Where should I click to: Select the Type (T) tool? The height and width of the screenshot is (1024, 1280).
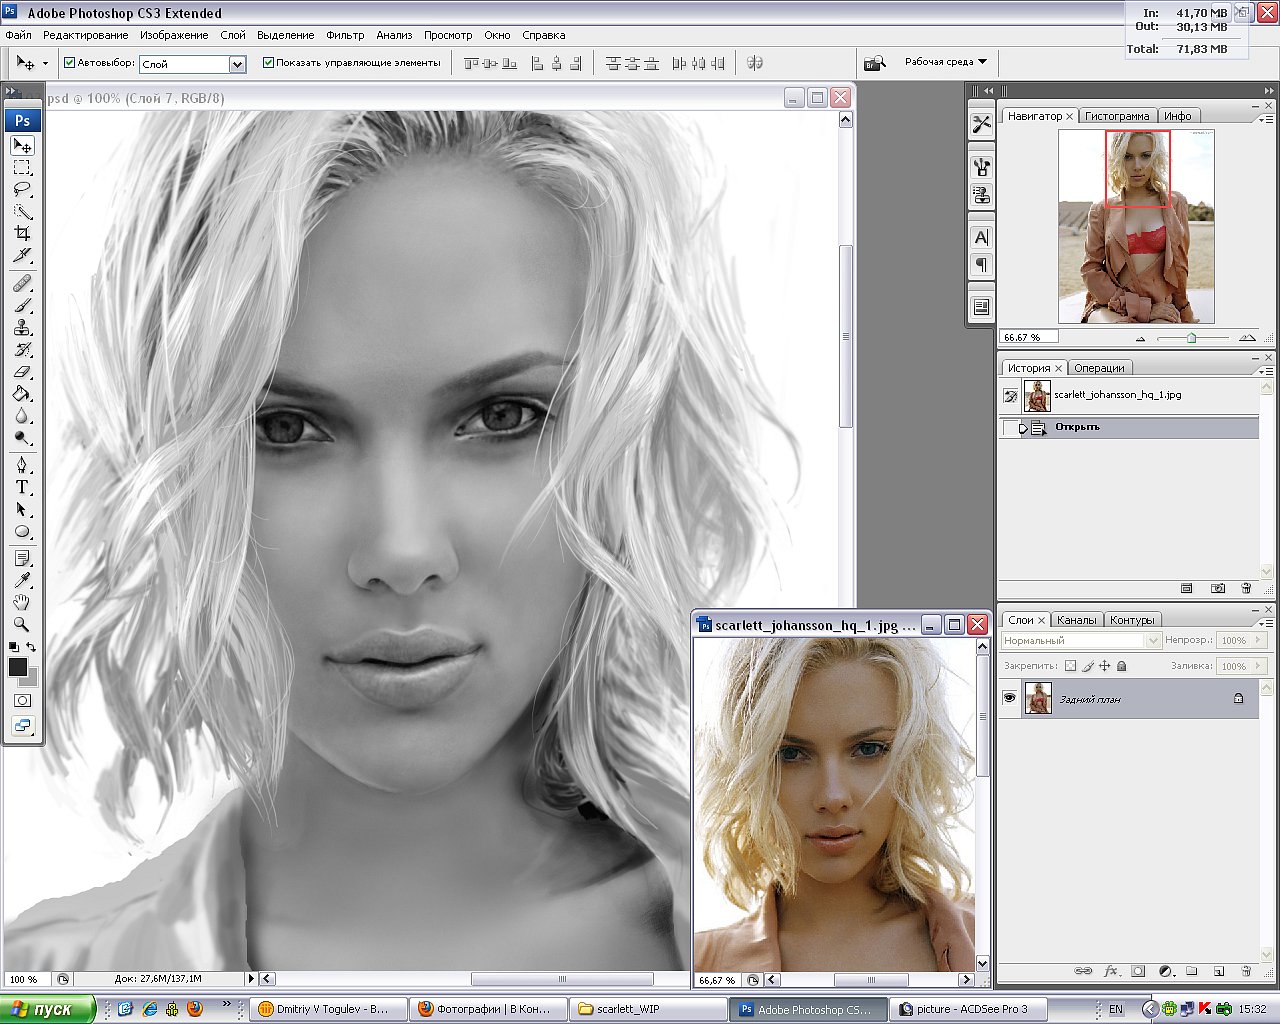22,488
